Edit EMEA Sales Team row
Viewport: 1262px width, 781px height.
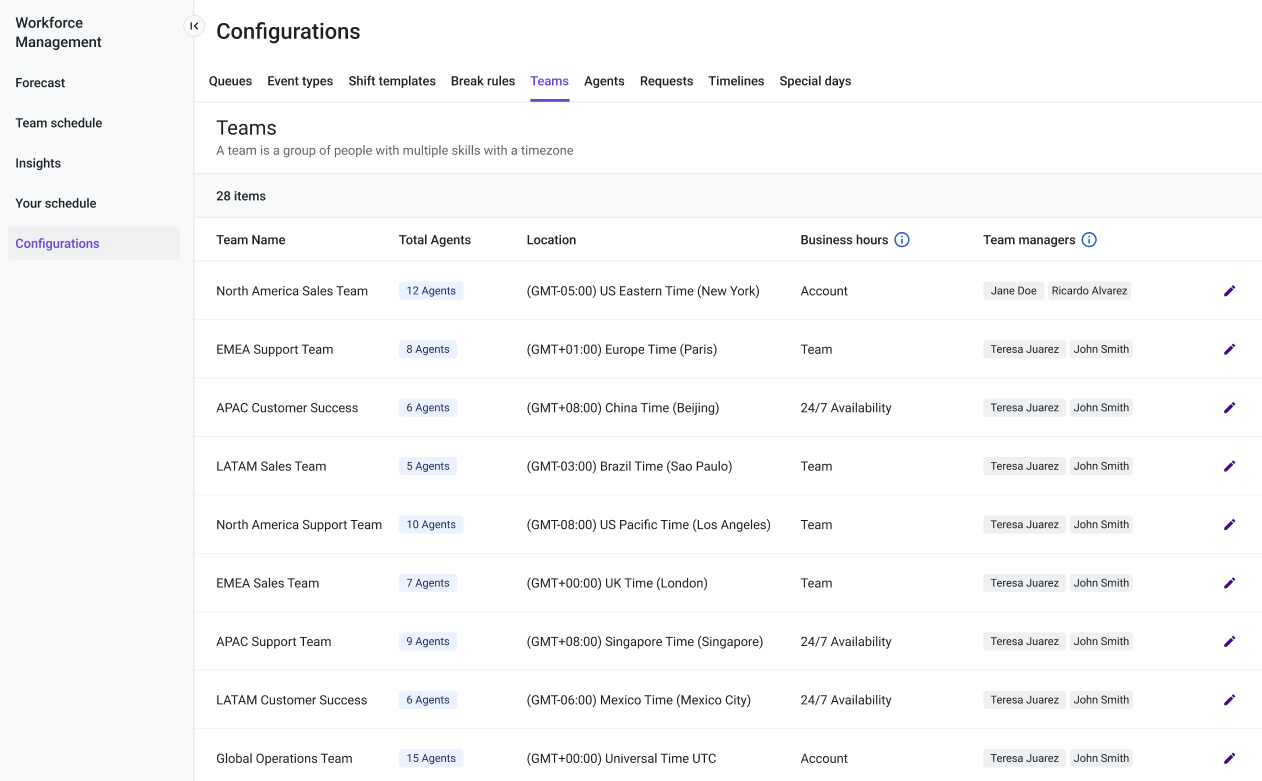point(1229,583)
